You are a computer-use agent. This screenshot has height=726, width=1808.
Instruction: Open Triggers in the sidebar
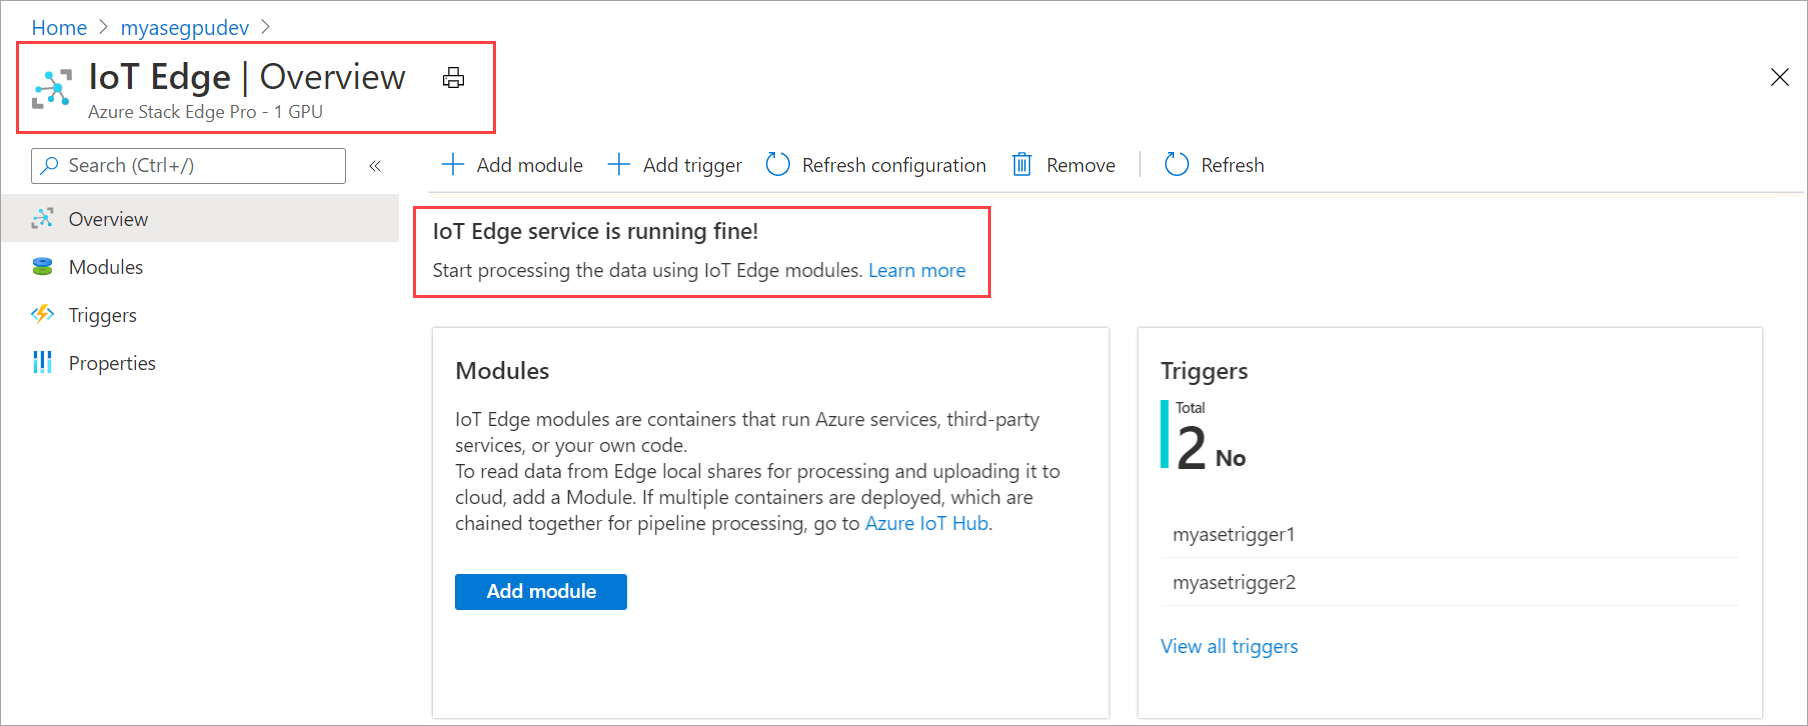pos(200,315)
